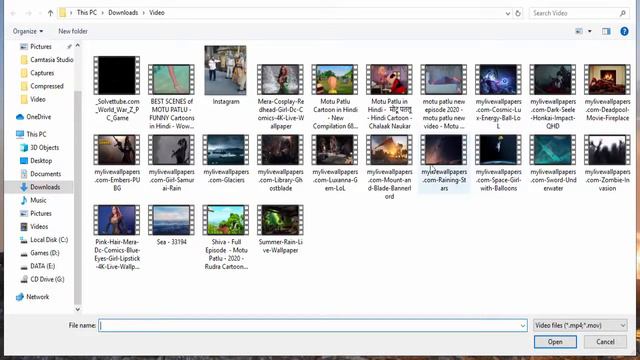Select motu patlu new episode 2020 video

(x=444, y=96)
